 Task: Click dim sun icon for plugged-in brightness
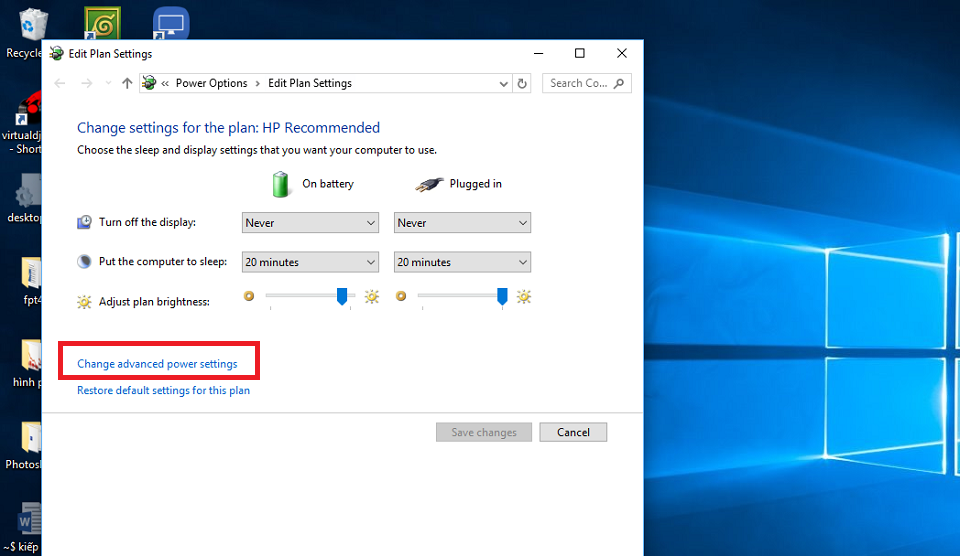click(400, 296)
